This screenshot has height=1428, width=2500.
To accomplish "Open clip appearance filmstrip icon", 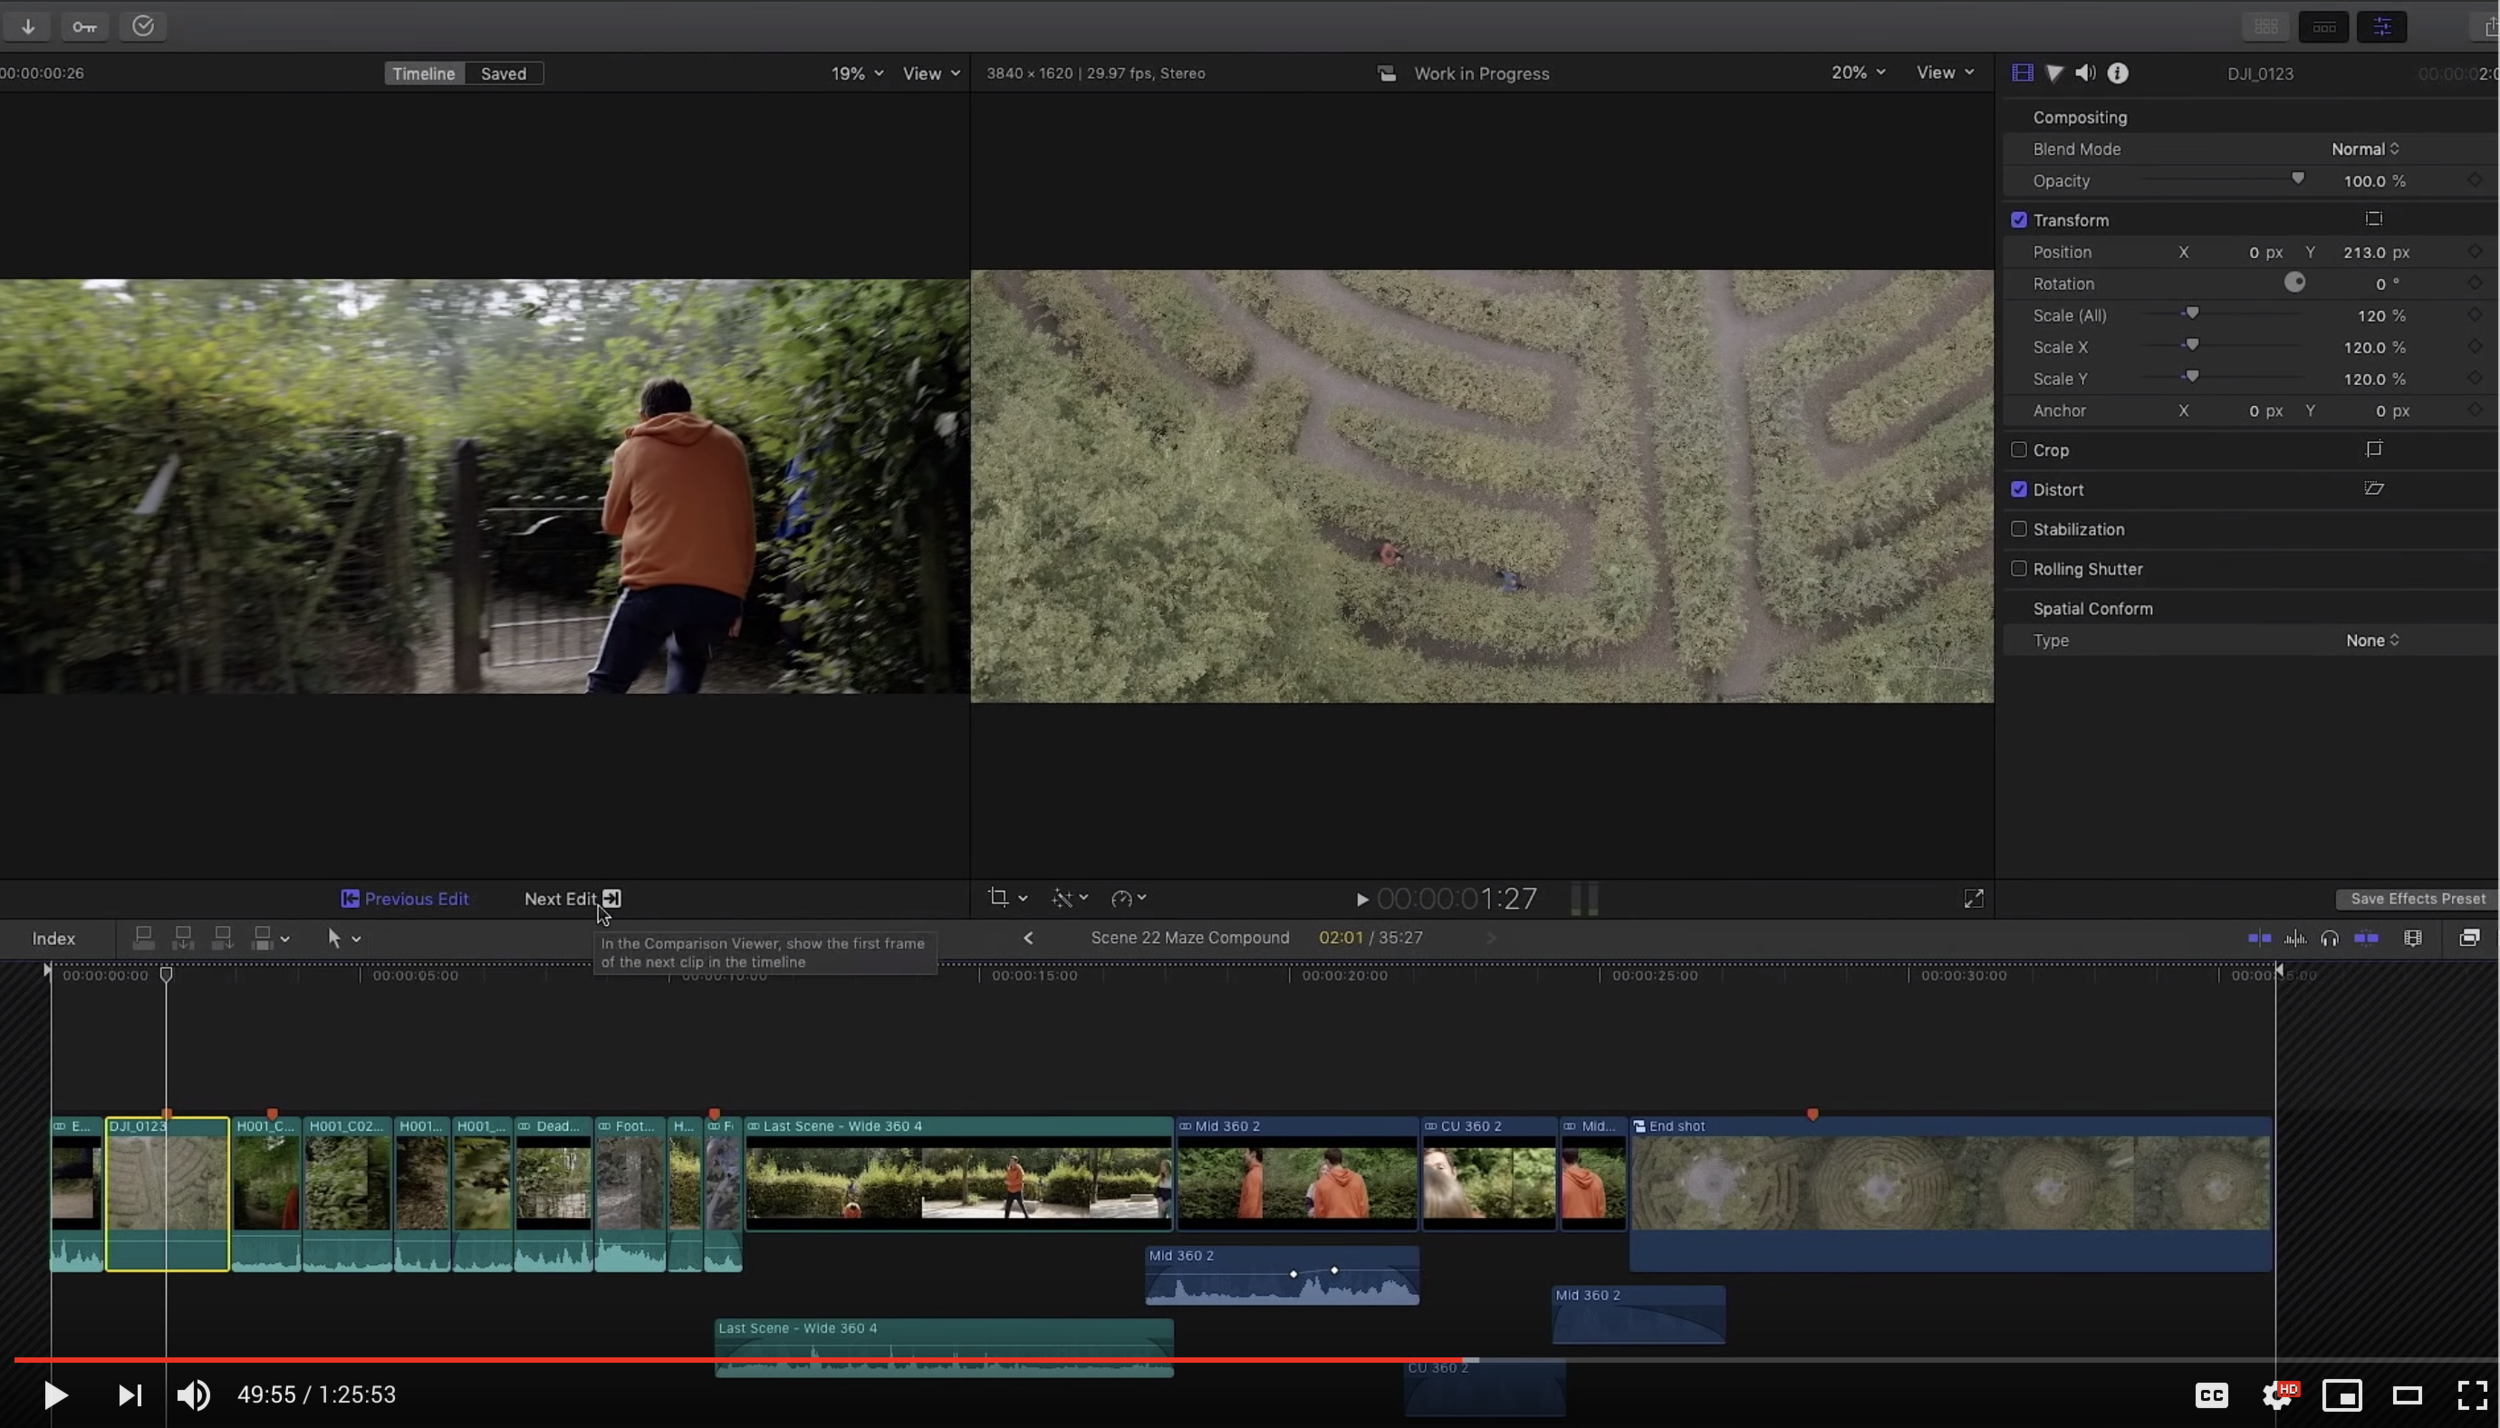I will 2413,938.
